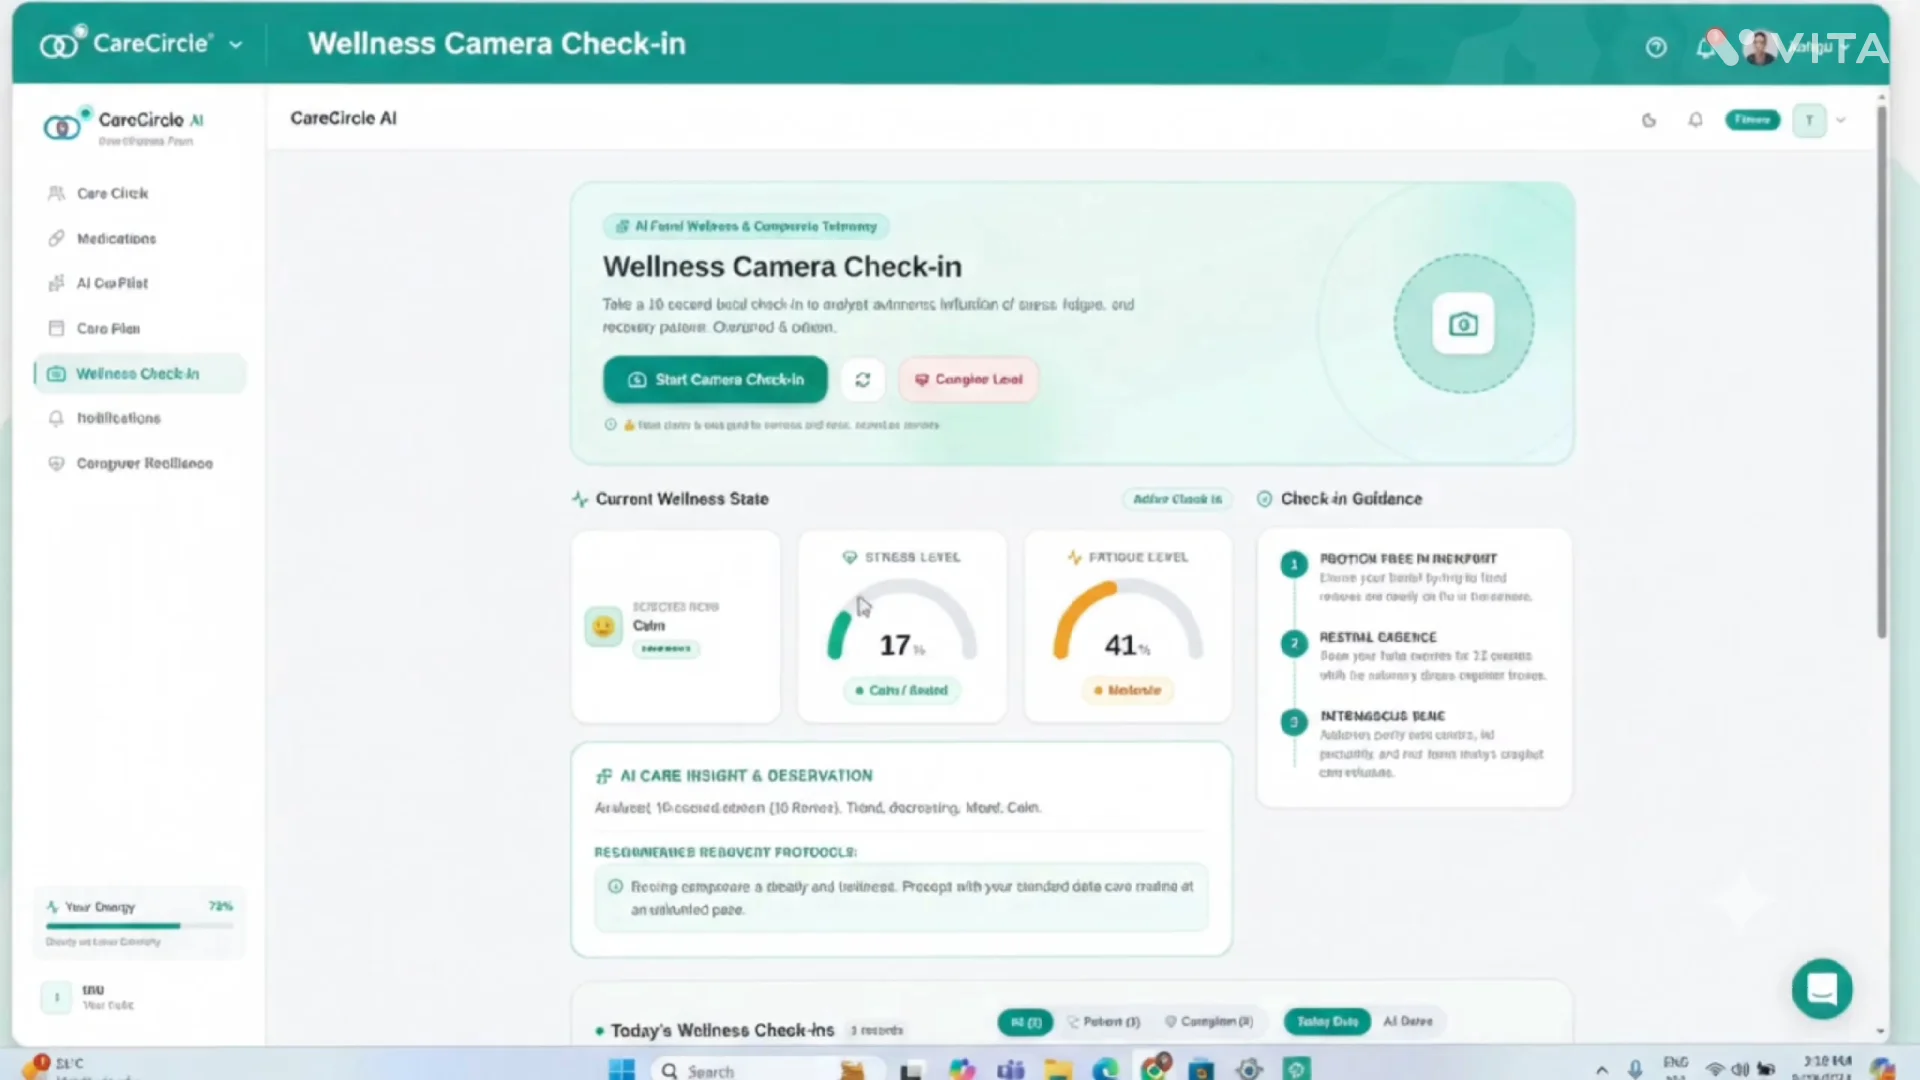
Task: Select the Today Date toggle
Action: click(1327, 1022)
